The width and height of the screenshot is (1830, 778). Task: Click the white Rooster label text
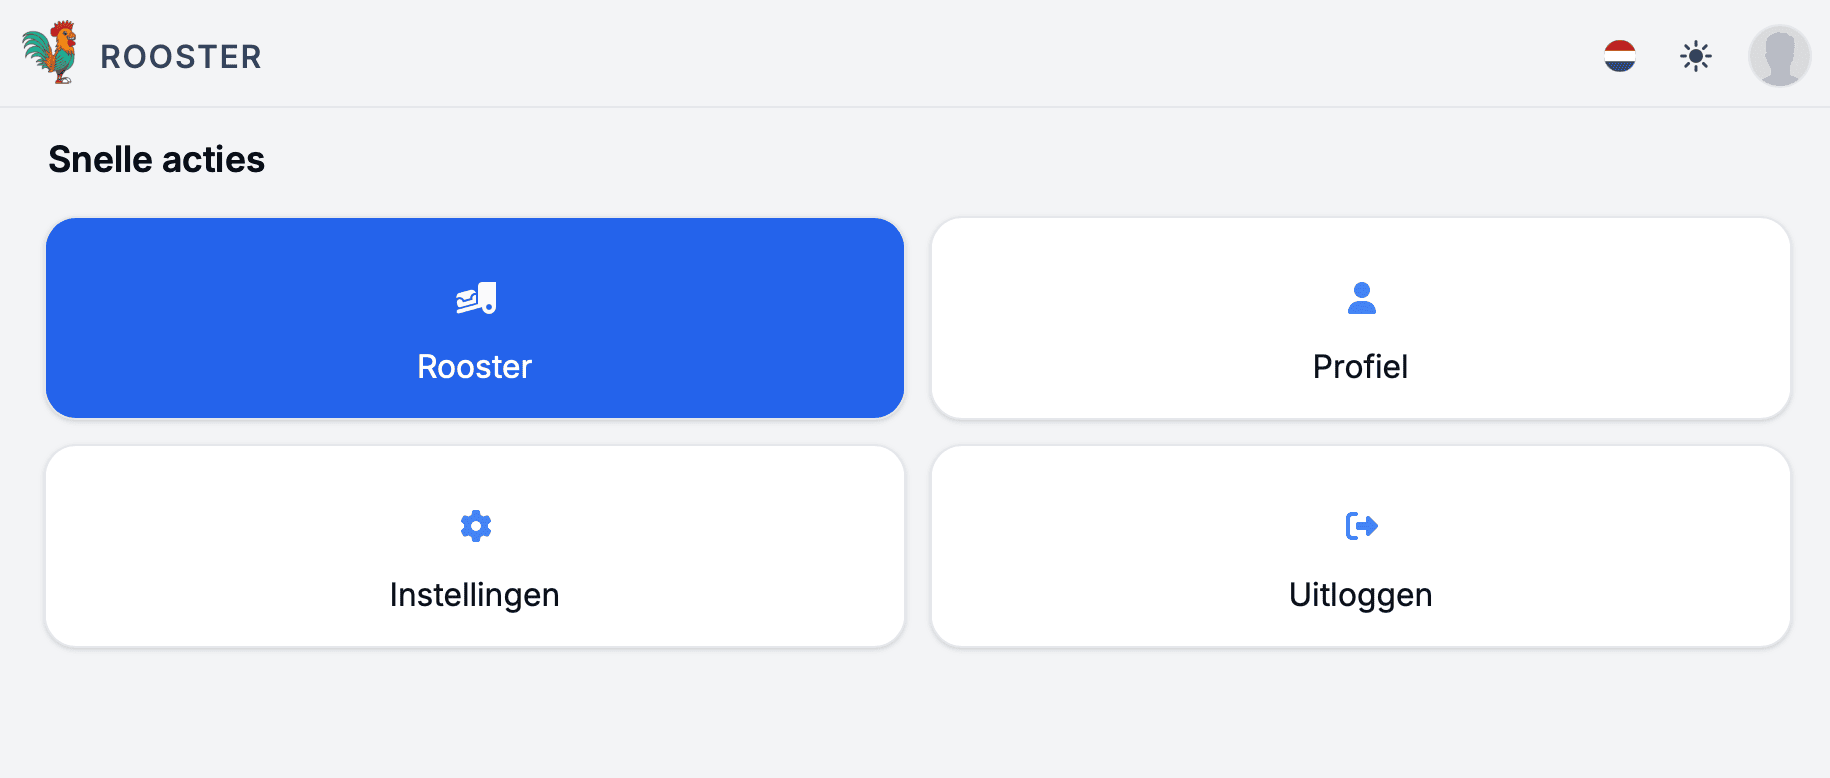[x=474, y=367]
